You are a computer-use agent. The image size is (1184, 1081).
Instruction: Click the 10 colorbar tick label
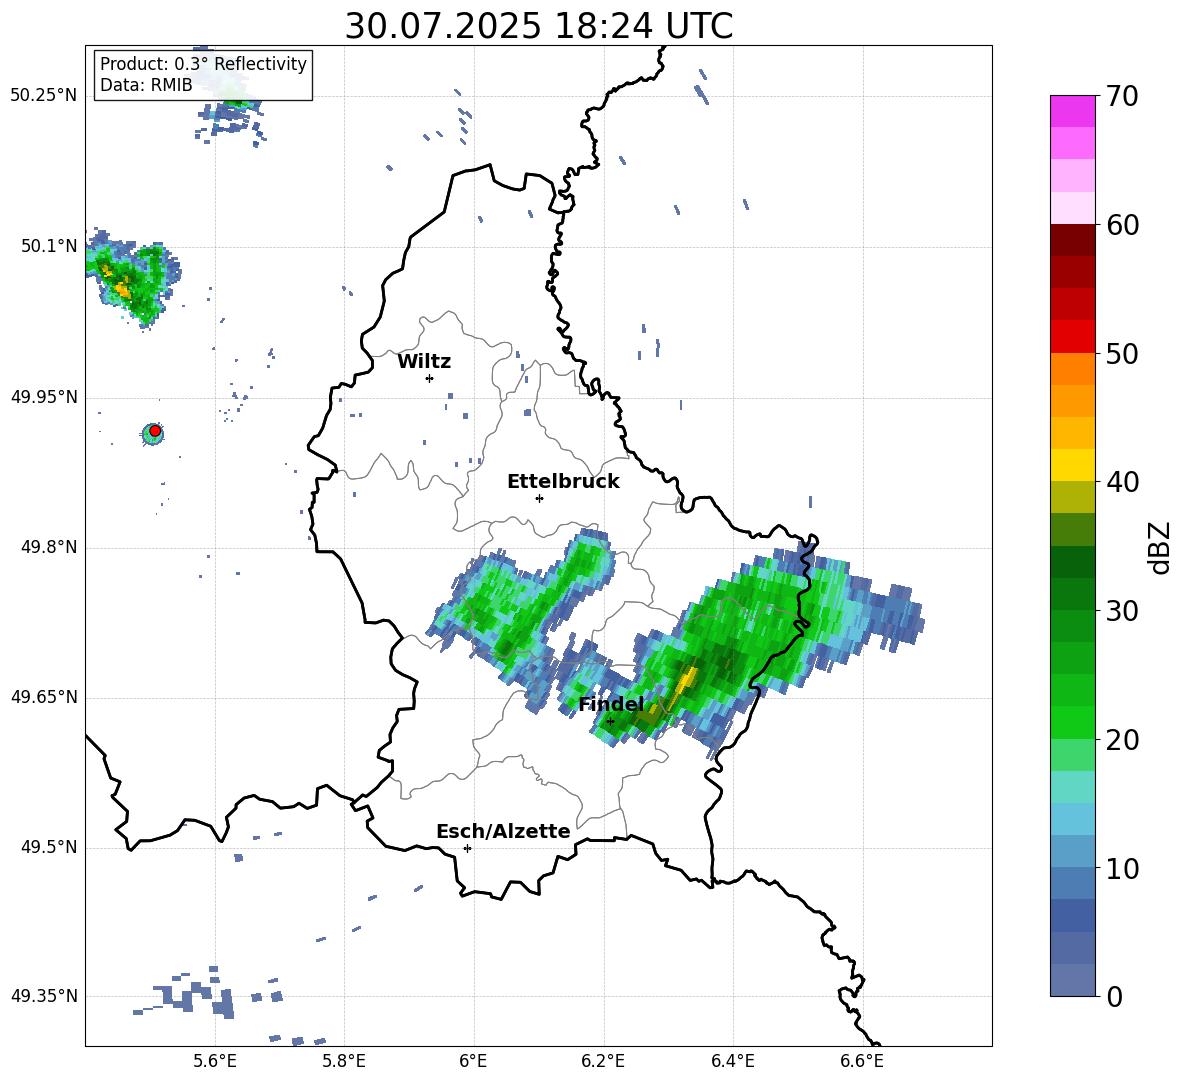pyautogui.click(x=1121, y=868)
